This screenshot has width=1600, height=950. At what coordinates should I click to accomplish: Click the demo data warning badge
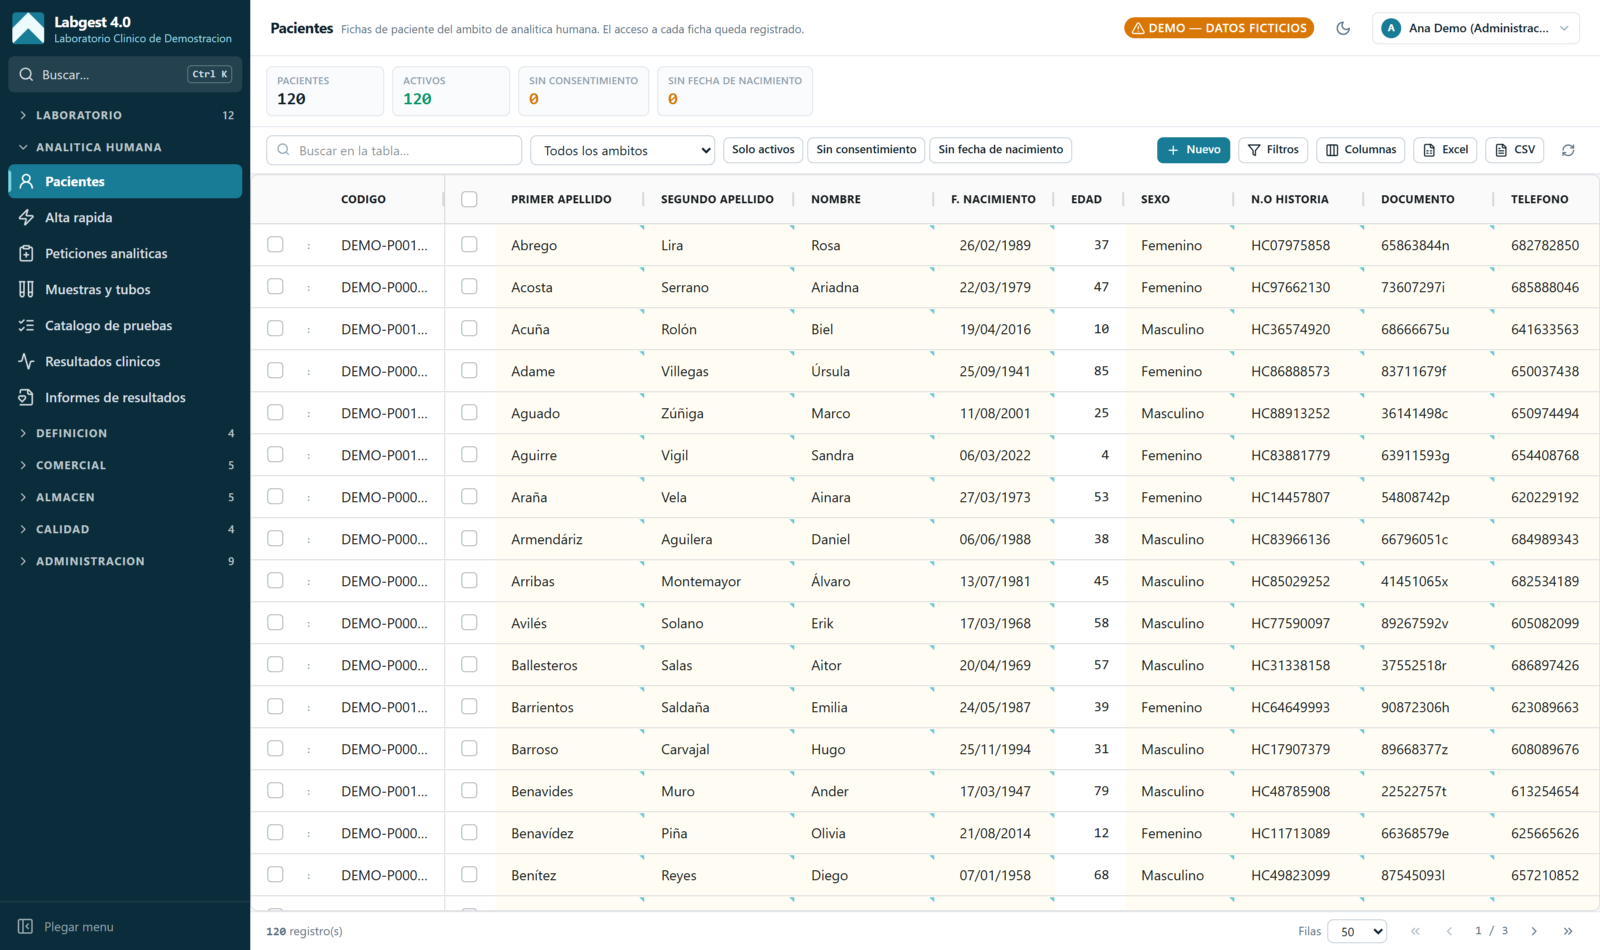click(x=1219, y=28)
